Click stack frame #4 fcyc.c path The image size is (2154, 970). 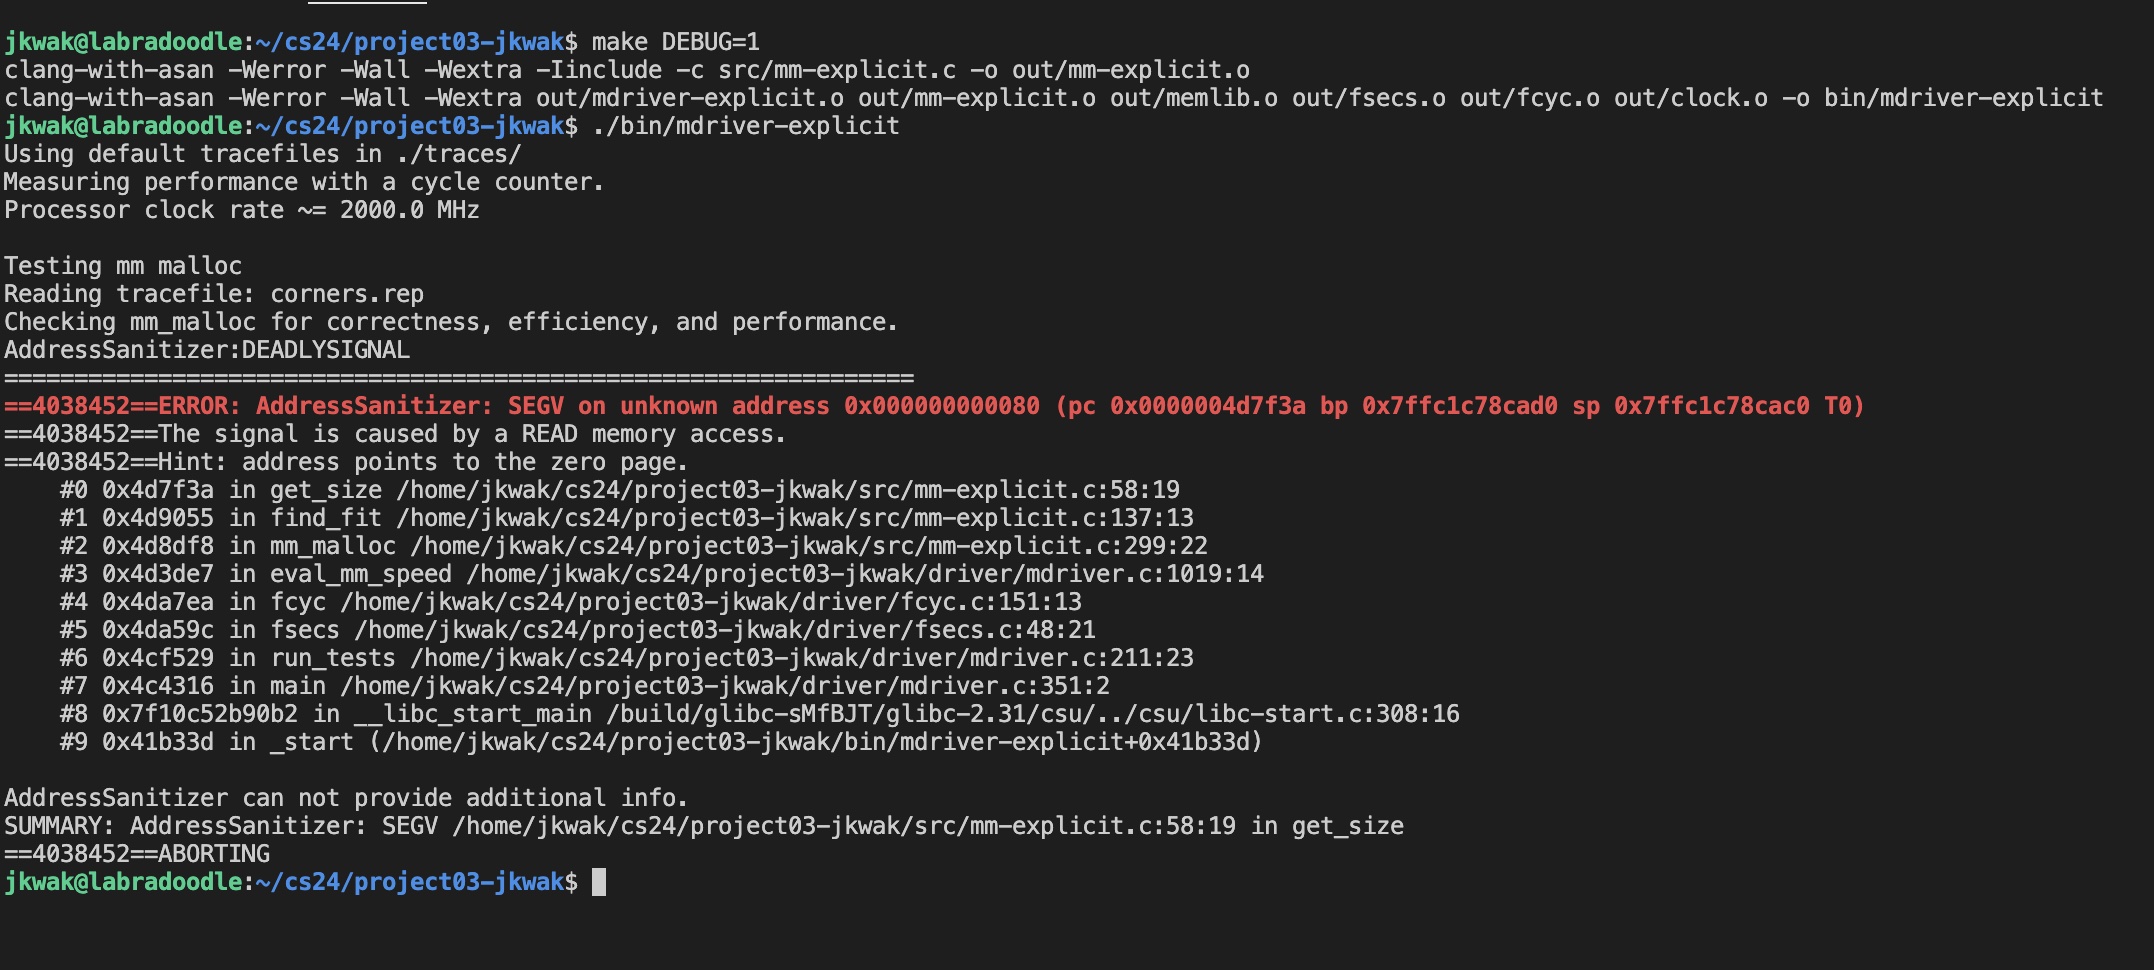click(x=711, y=602)
